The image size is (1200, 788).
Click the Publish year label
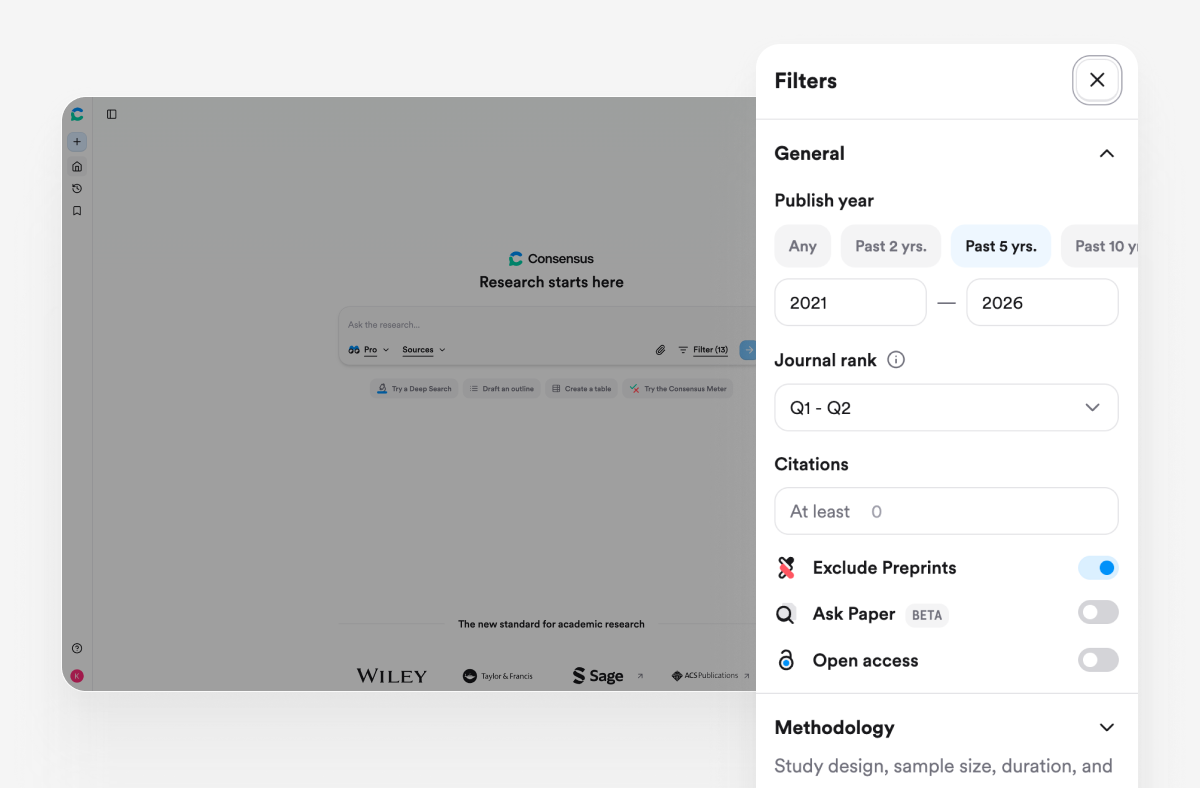pos(824,201)
